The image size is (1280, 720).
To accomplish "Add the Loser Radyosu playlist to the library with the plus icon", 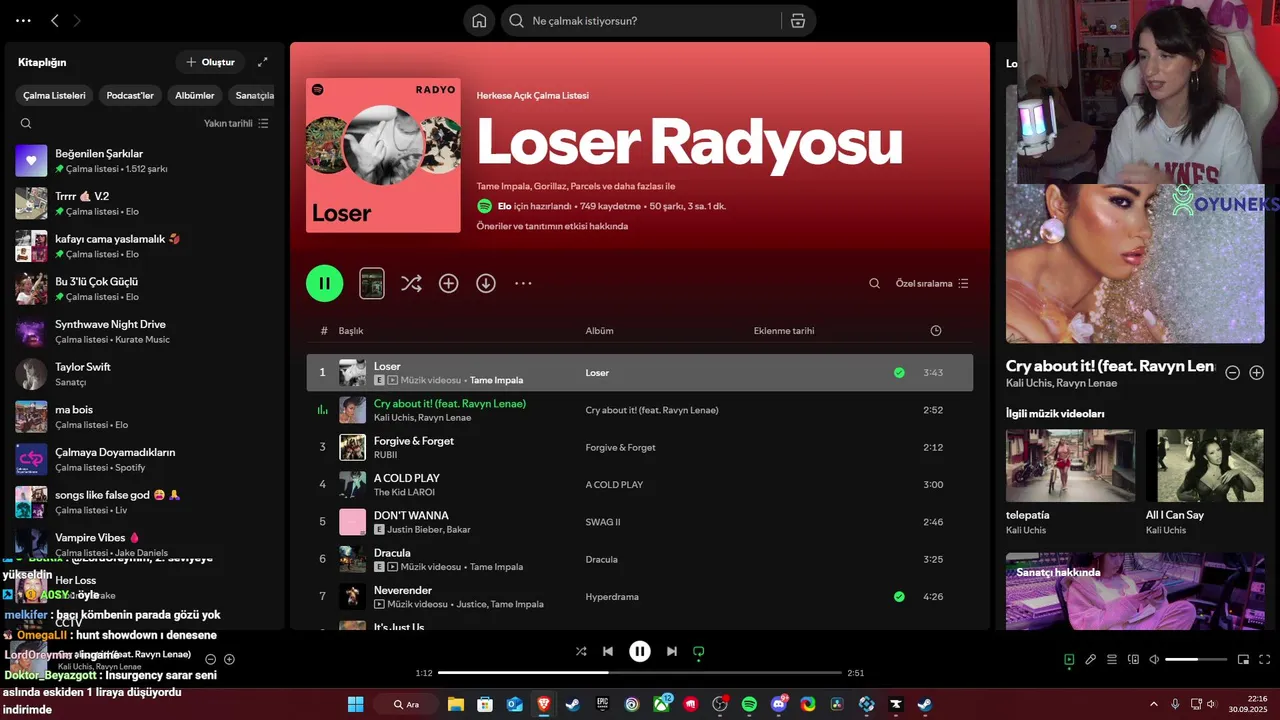I will coord(449,283).
